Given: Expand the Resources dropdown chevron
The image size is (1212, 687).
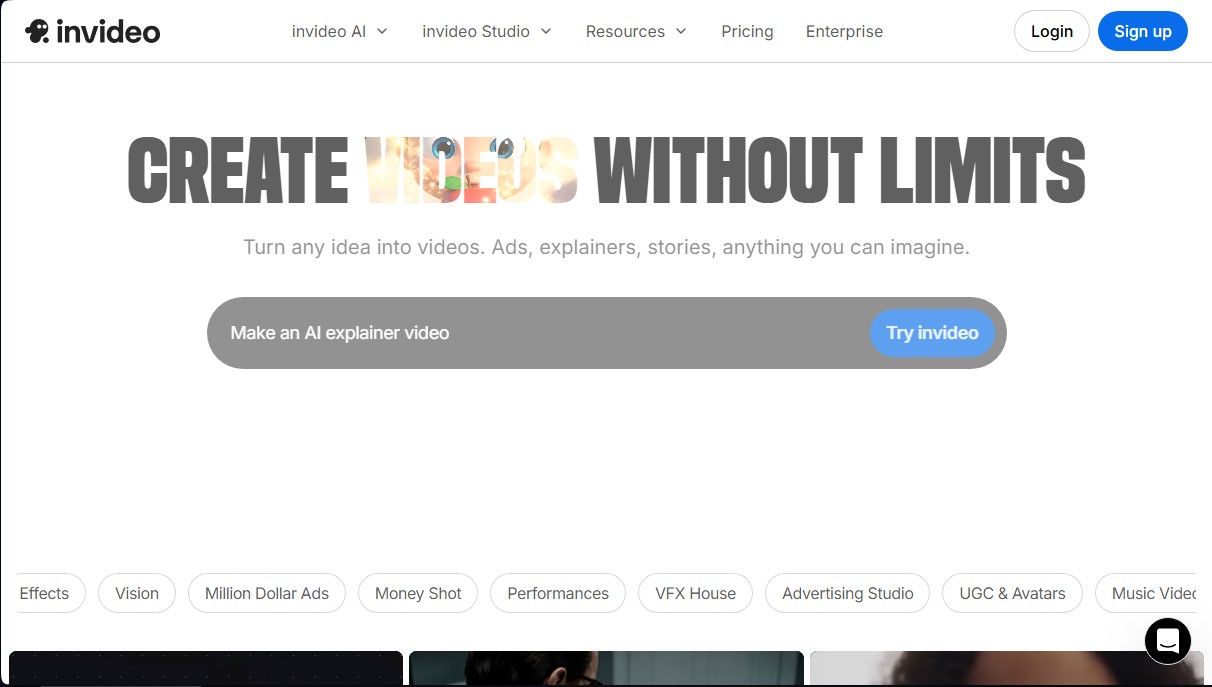Looking at the screenshot, I should pos(681,31).
